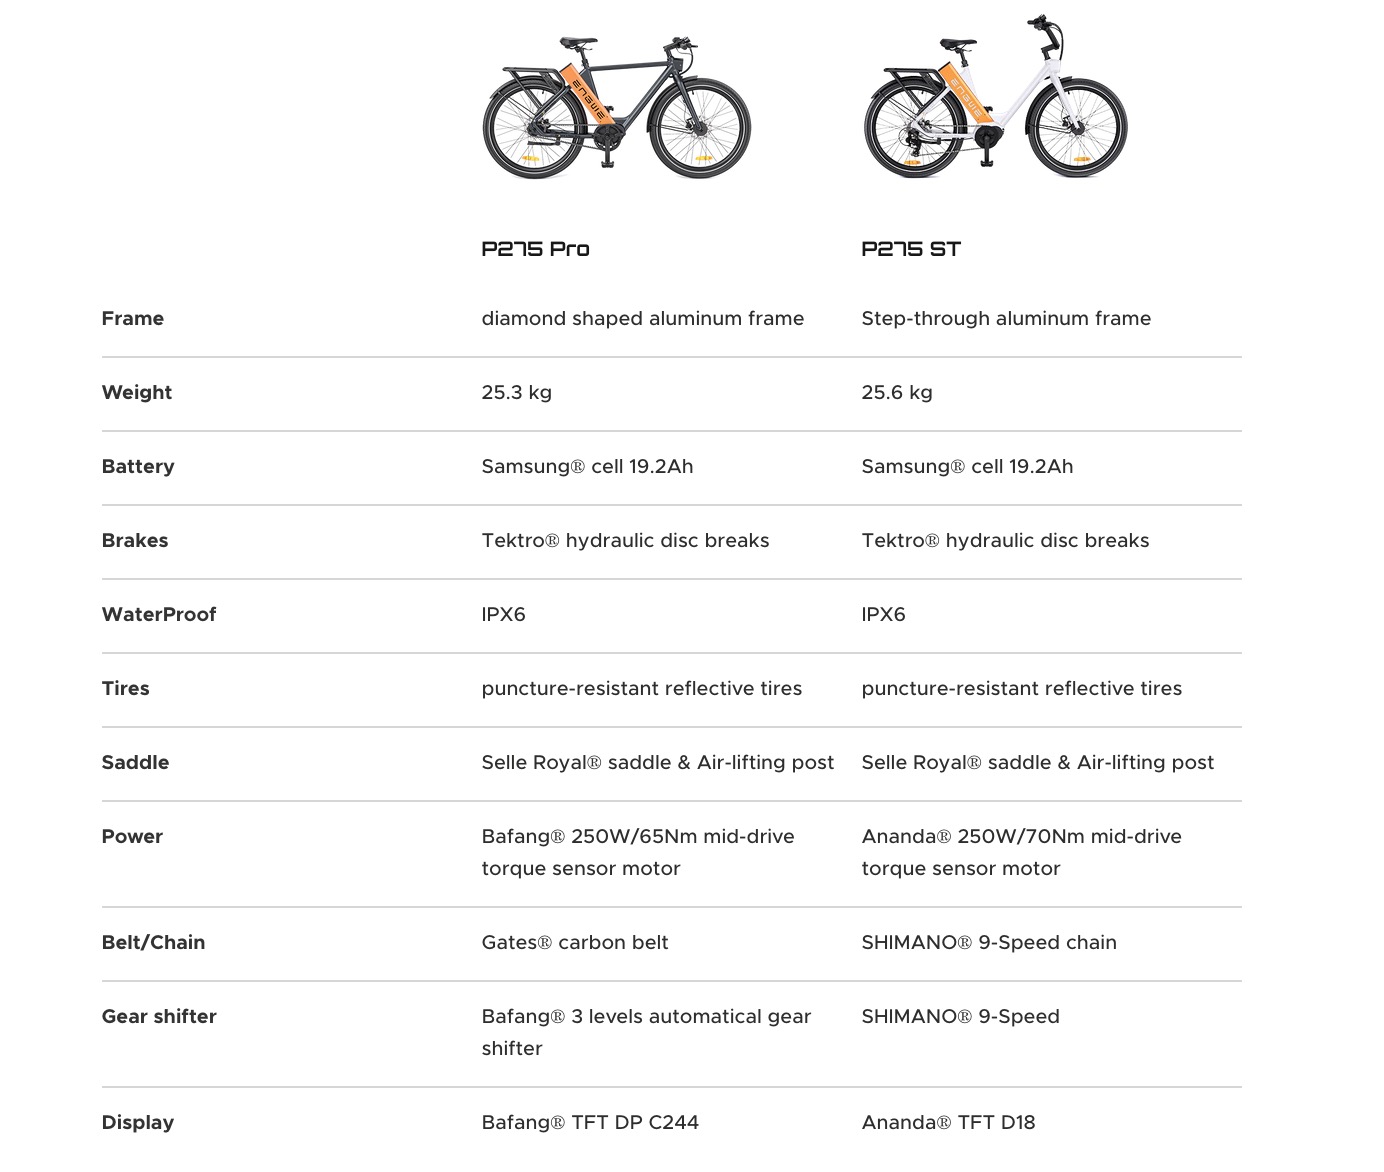The height and width of the screenshot is (1172, 1384).
Task: Click the WaterProof row label
Action: pos(158,614)
